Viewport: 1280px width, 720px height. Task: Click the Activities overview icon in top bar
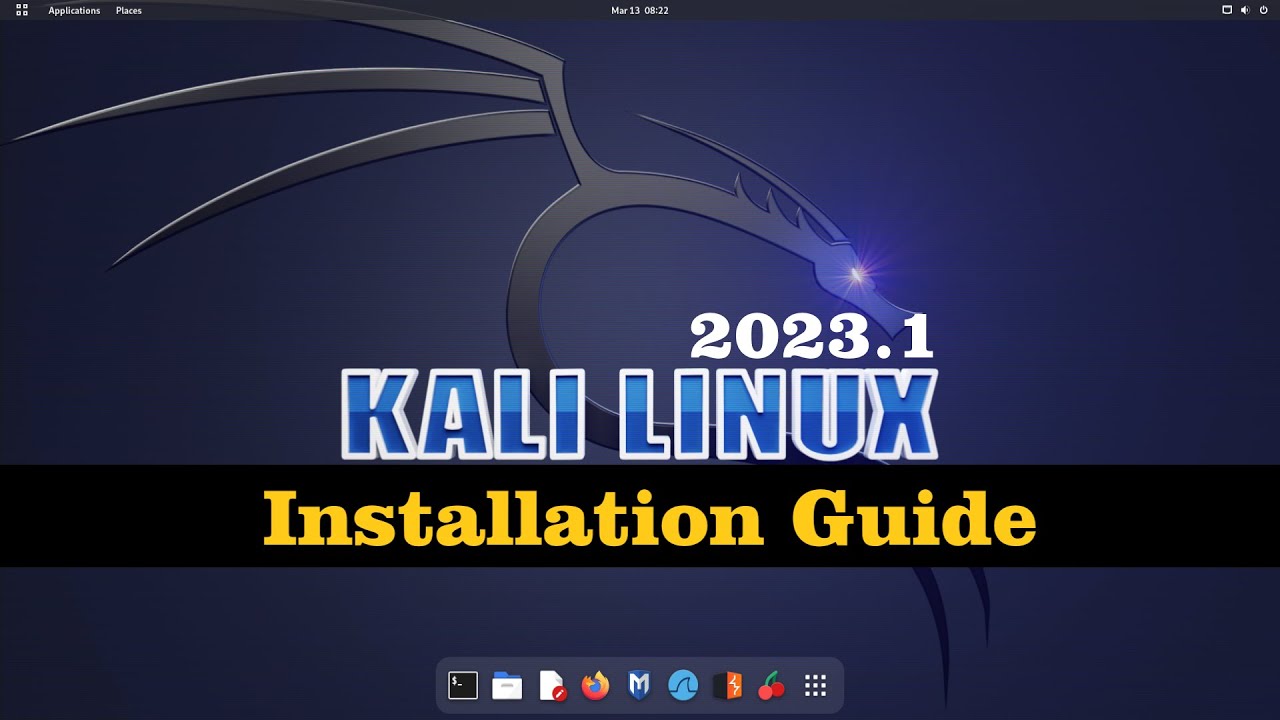tap(22, 10)
